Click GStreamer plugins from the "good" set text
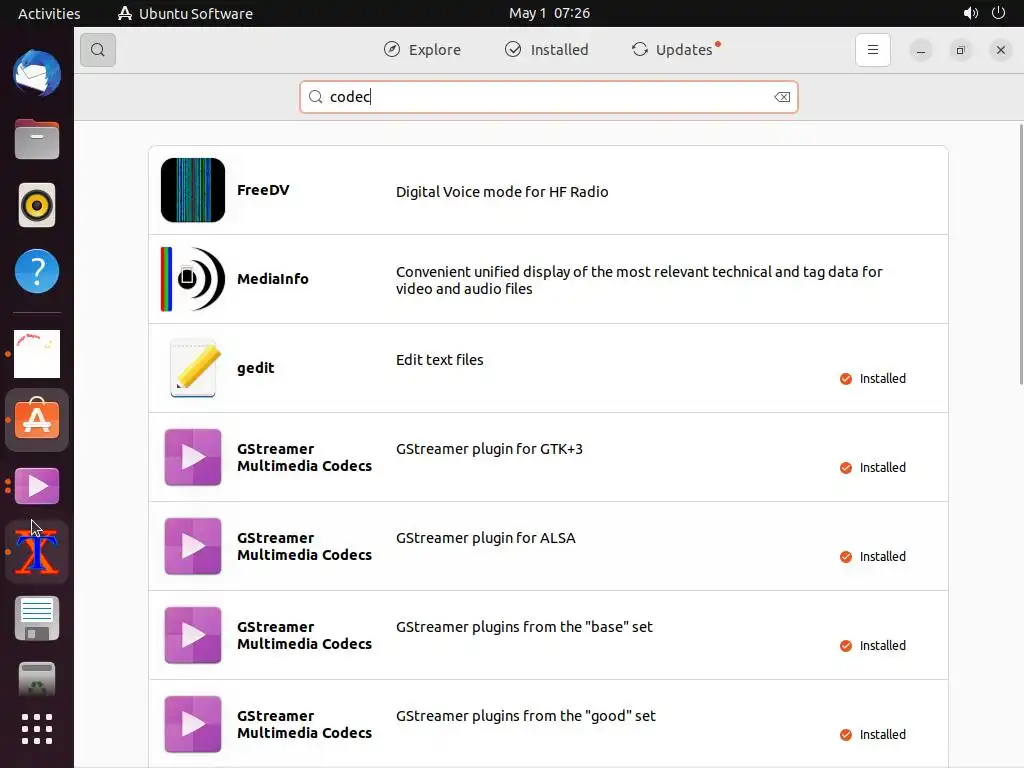Viewport: 1024px width, 768px height. [525, 715]
